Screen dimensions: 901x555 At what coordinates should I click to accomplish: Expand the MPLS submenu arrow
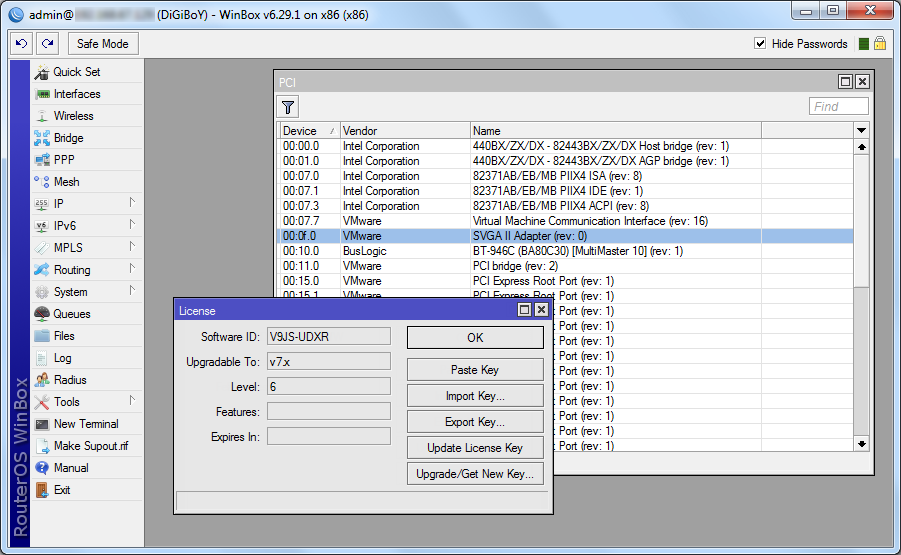pyautogui.click(x=132, y=246)
